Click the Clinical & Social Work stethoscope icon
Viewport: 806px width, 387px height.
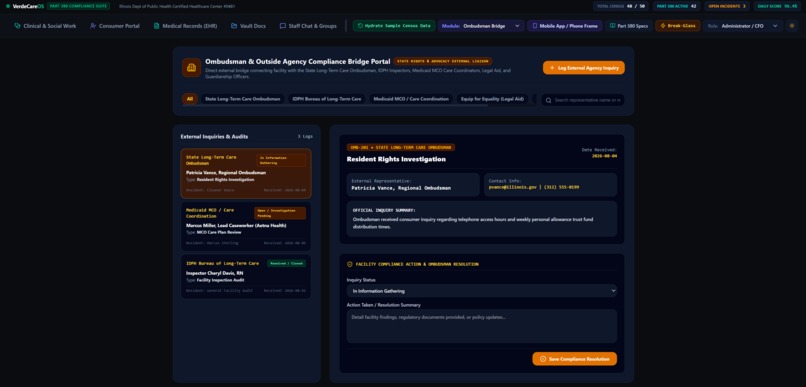(x=17, y=26)
